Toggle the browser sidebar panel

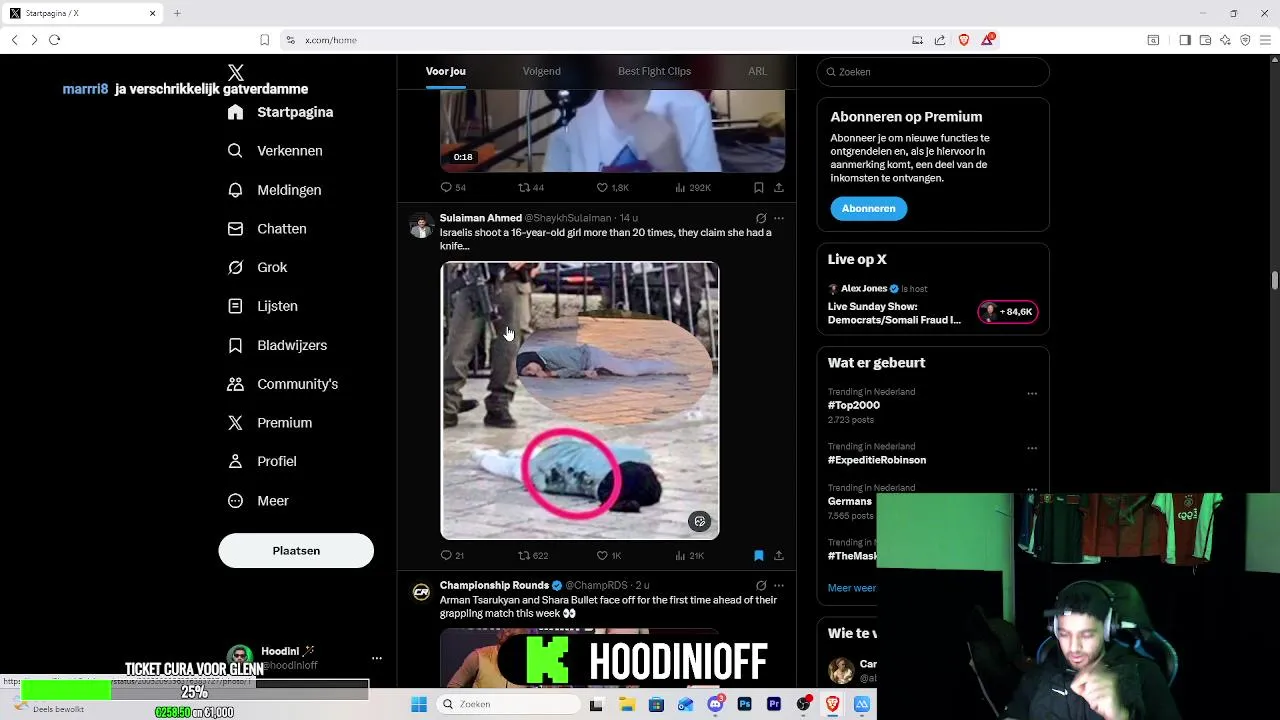[x=1185, y=40]
